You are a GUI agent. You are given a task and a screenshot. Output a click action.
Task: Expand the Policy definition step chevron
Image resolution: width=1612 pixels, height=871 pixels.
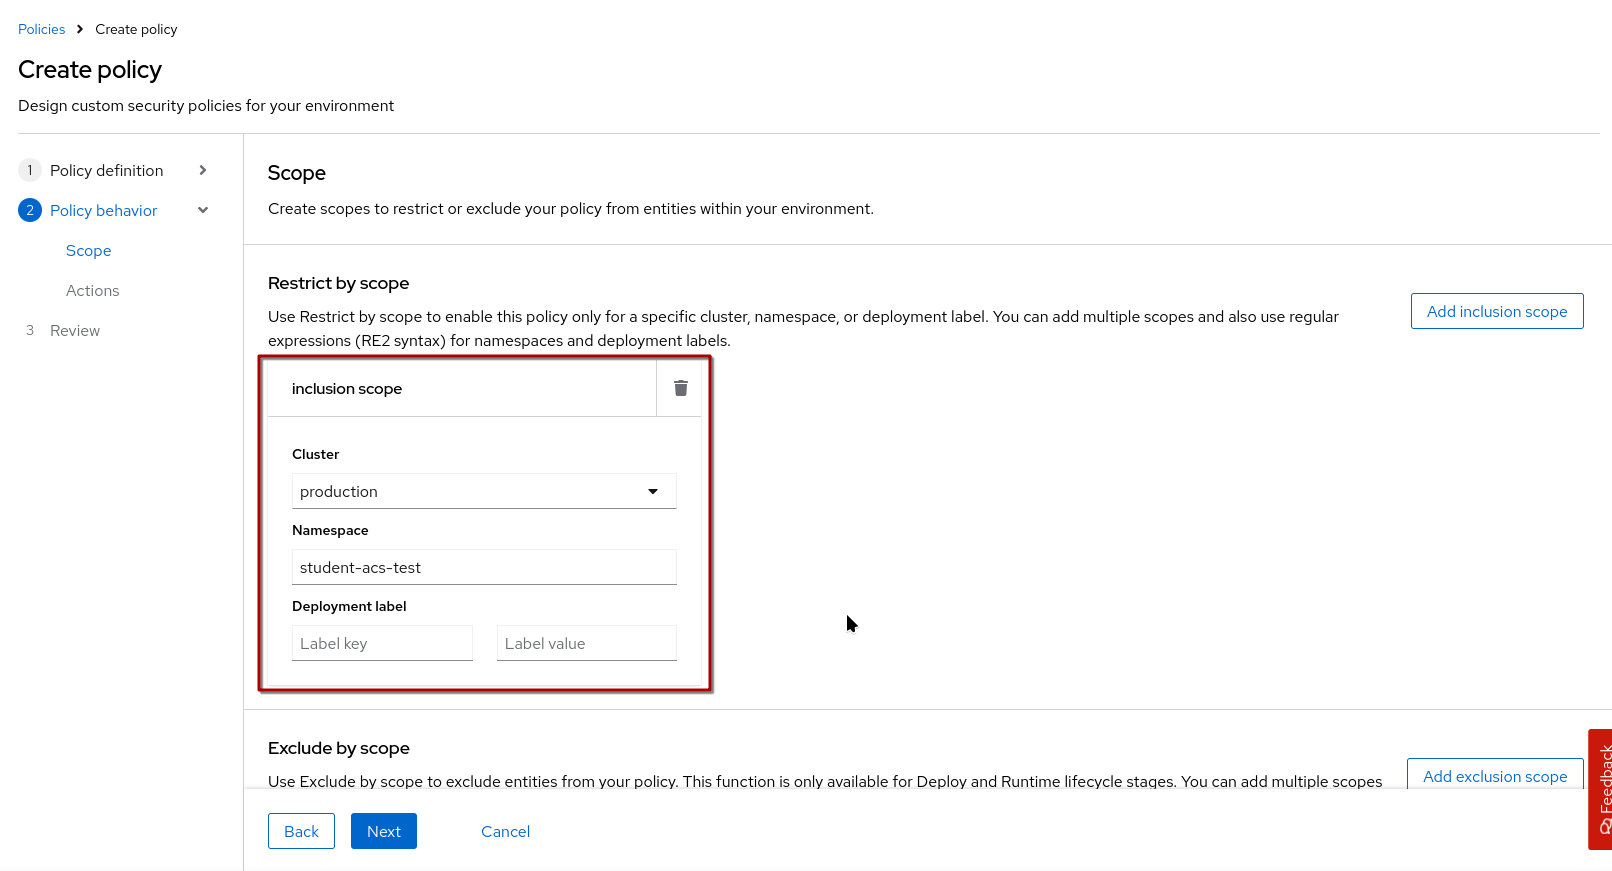(x=203, y=170)
